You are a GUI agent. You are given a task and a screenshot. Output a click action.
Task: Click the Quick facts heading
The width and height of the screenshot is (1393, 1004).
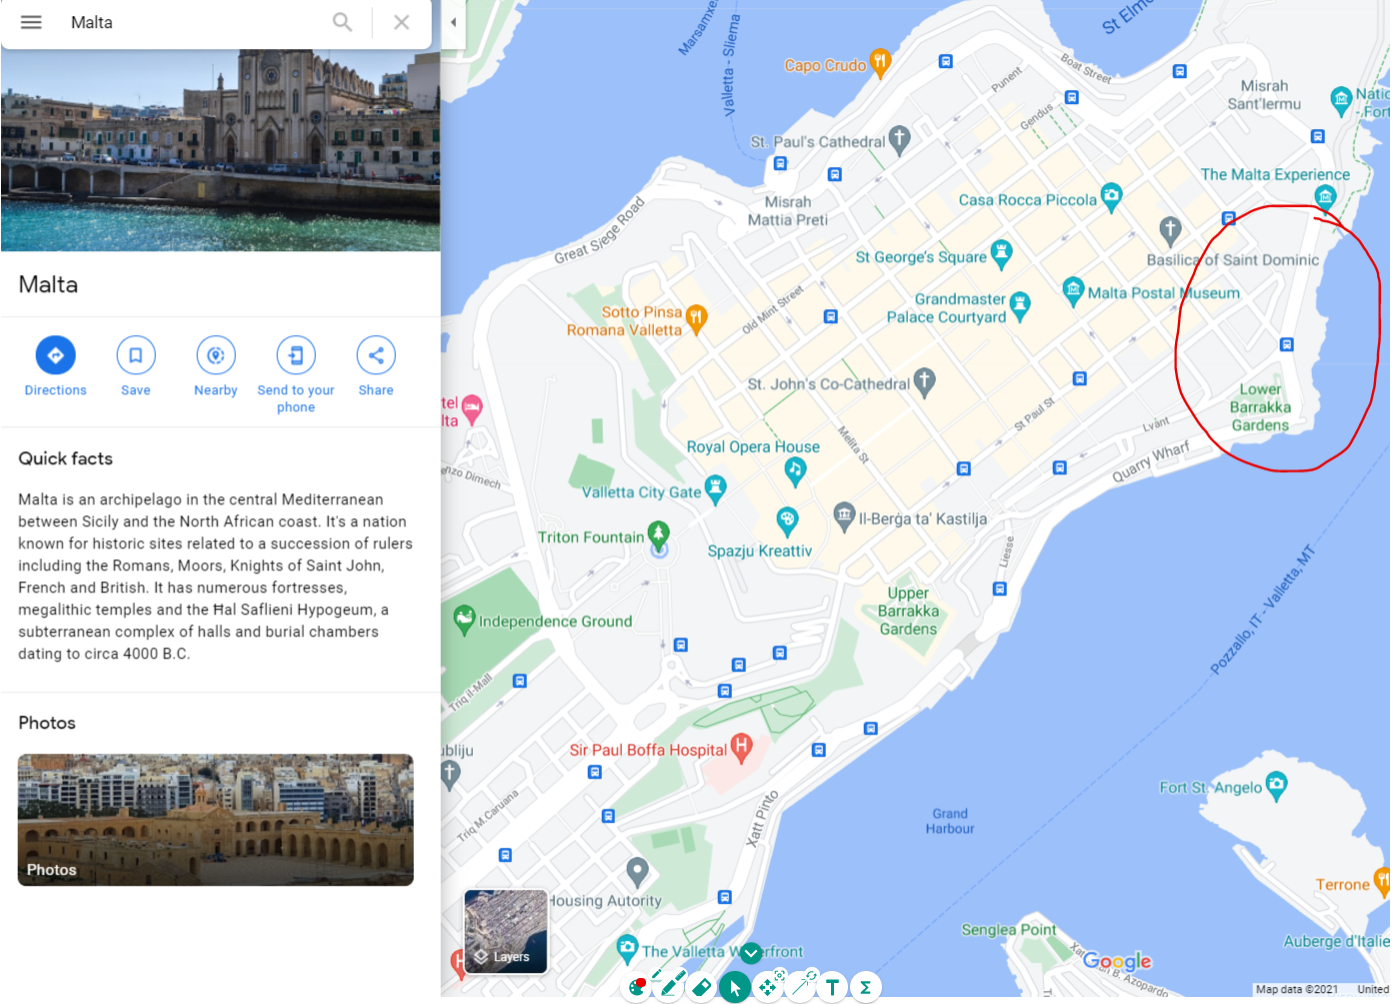[65, 458]
